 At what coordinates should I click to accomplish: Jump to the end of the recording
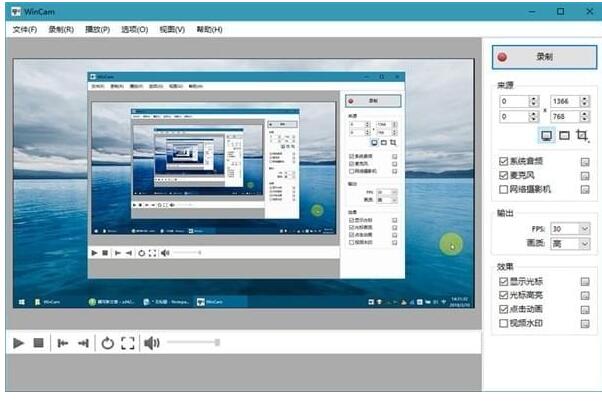click(x=83, y=343)
